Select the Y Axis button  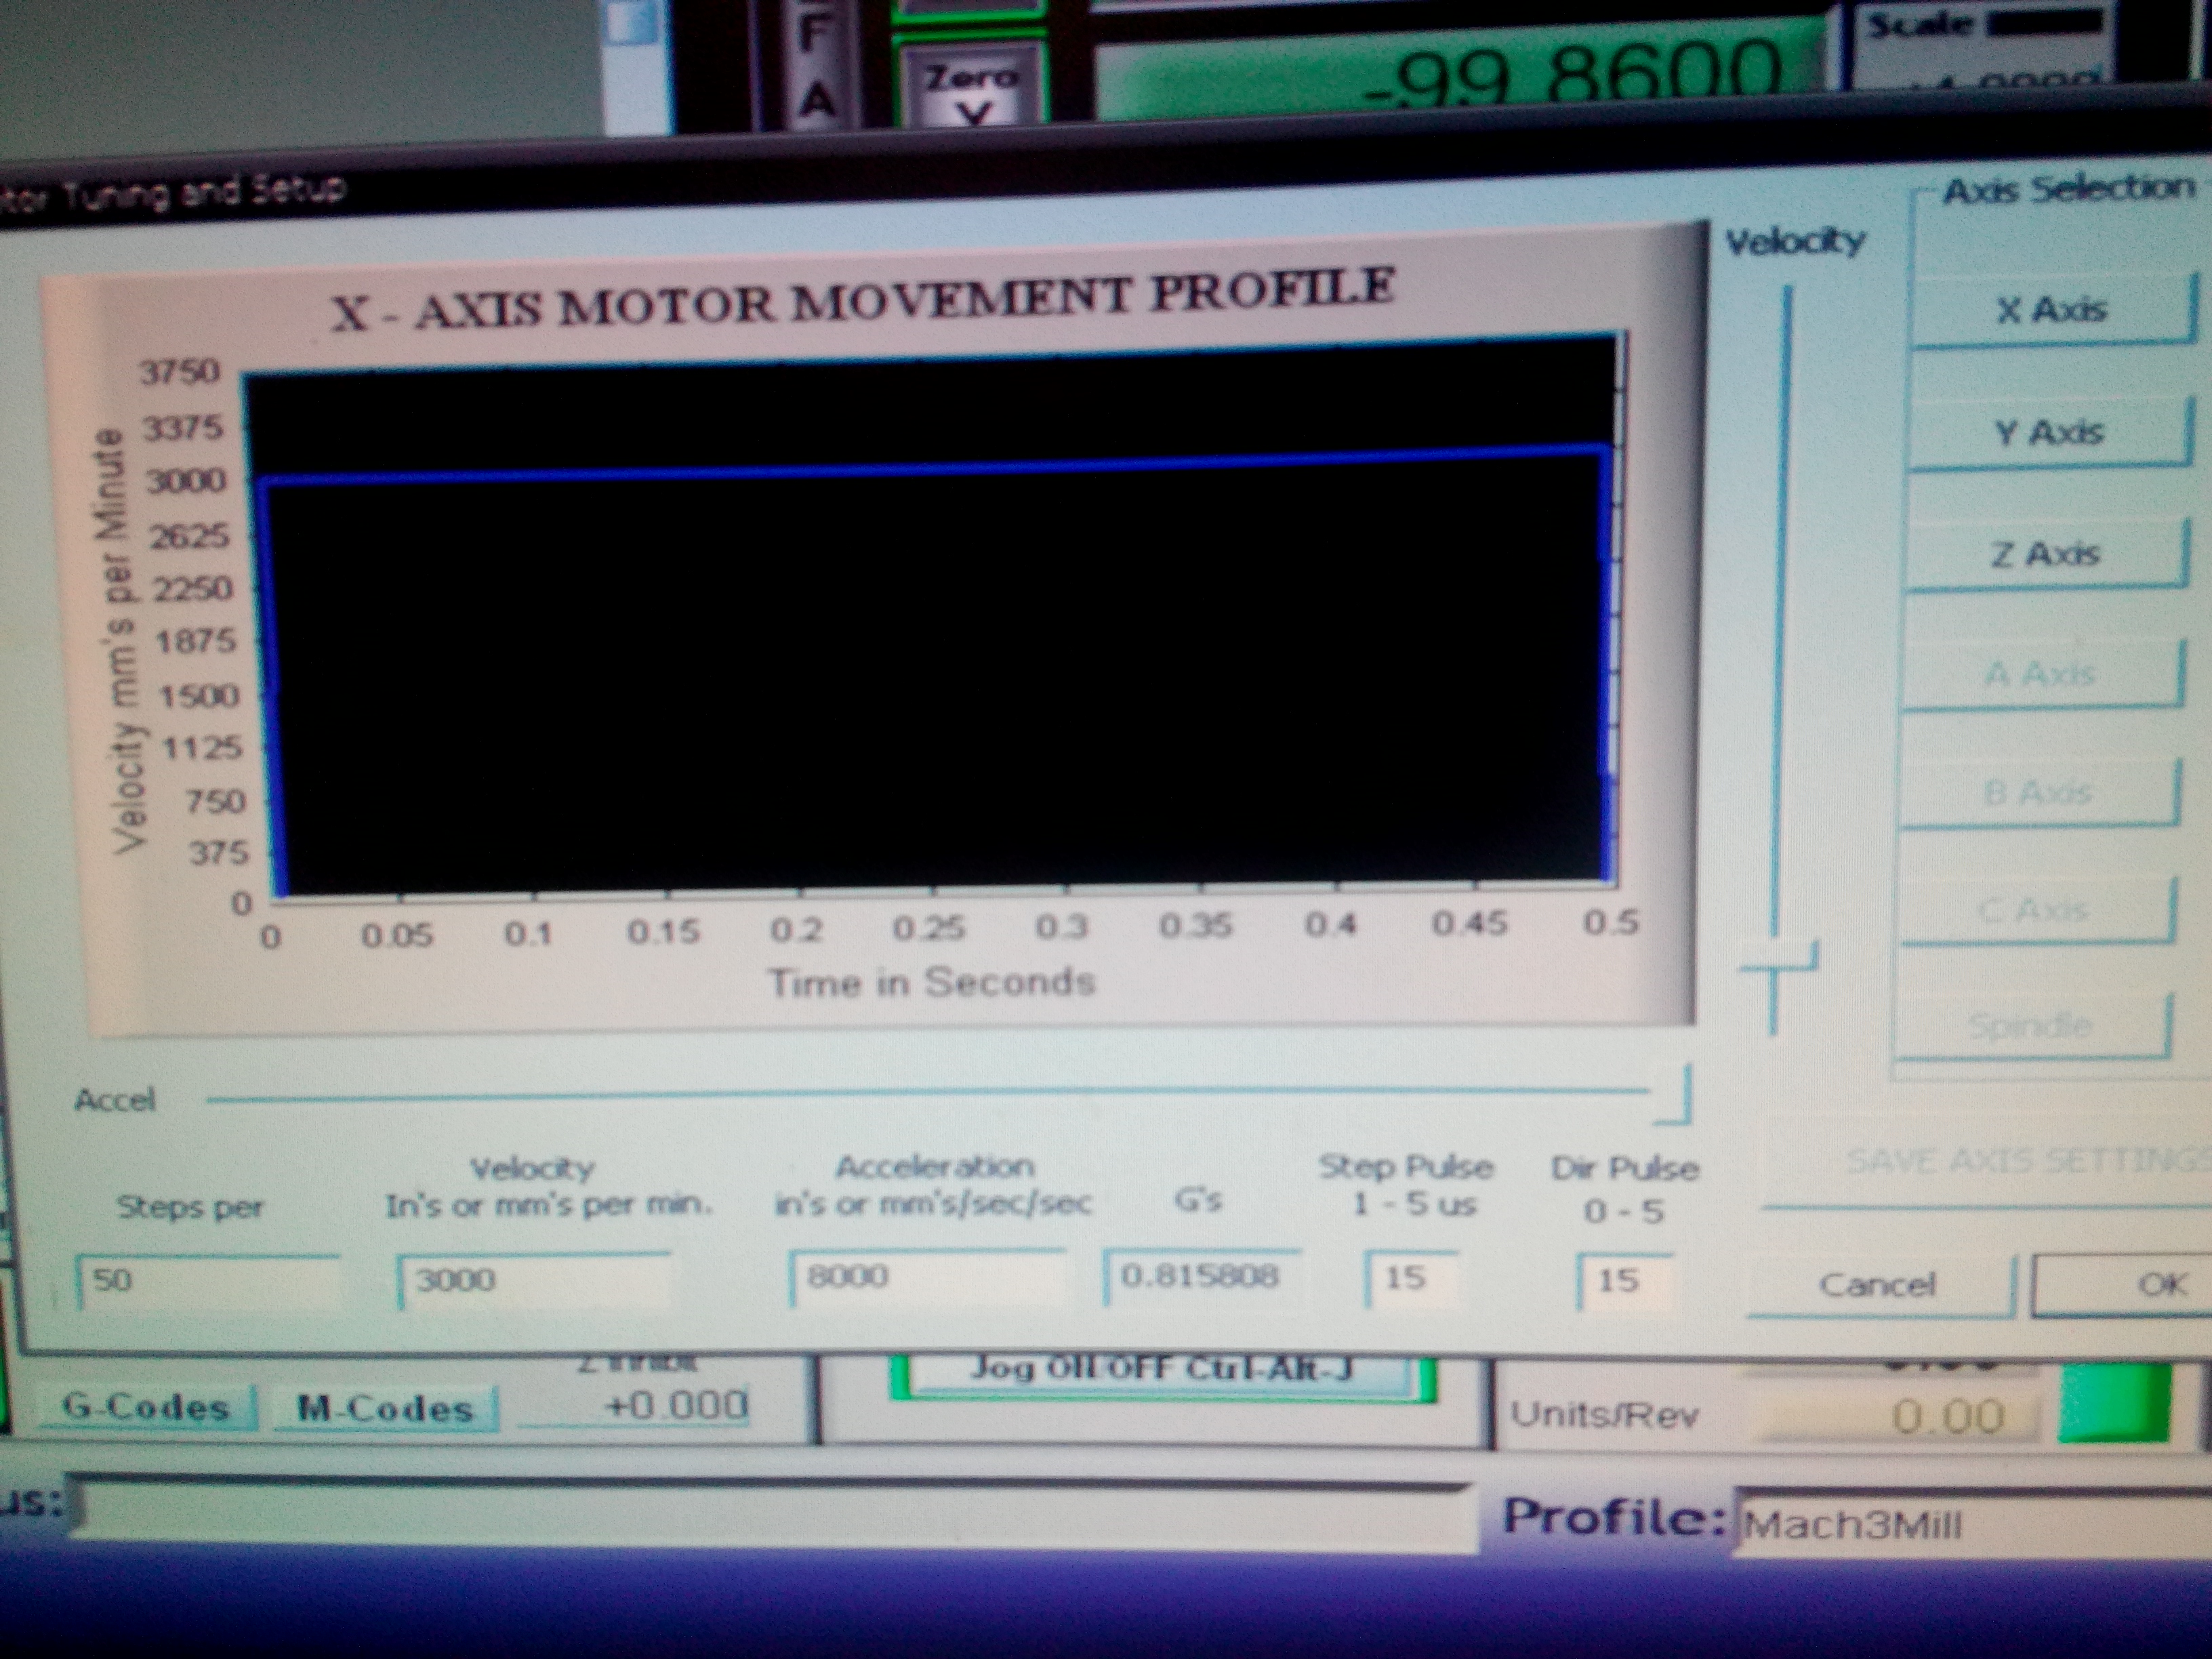point(2048,433)
